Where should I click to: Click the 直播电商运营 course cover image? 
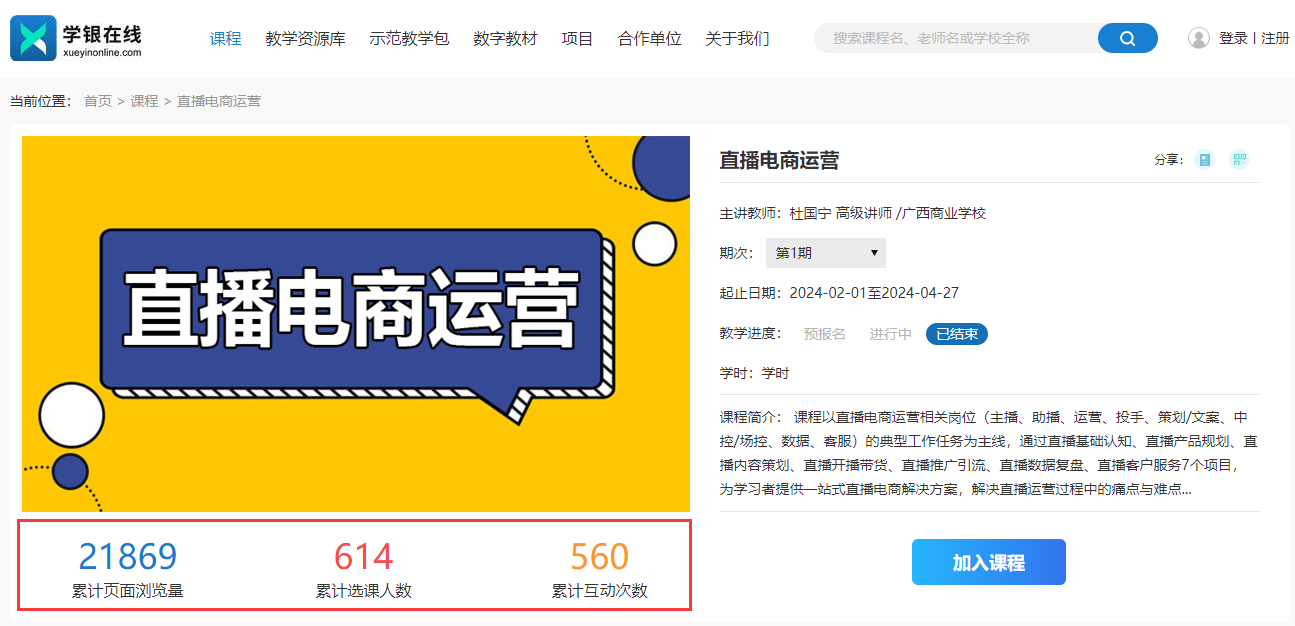pos(356,324)
